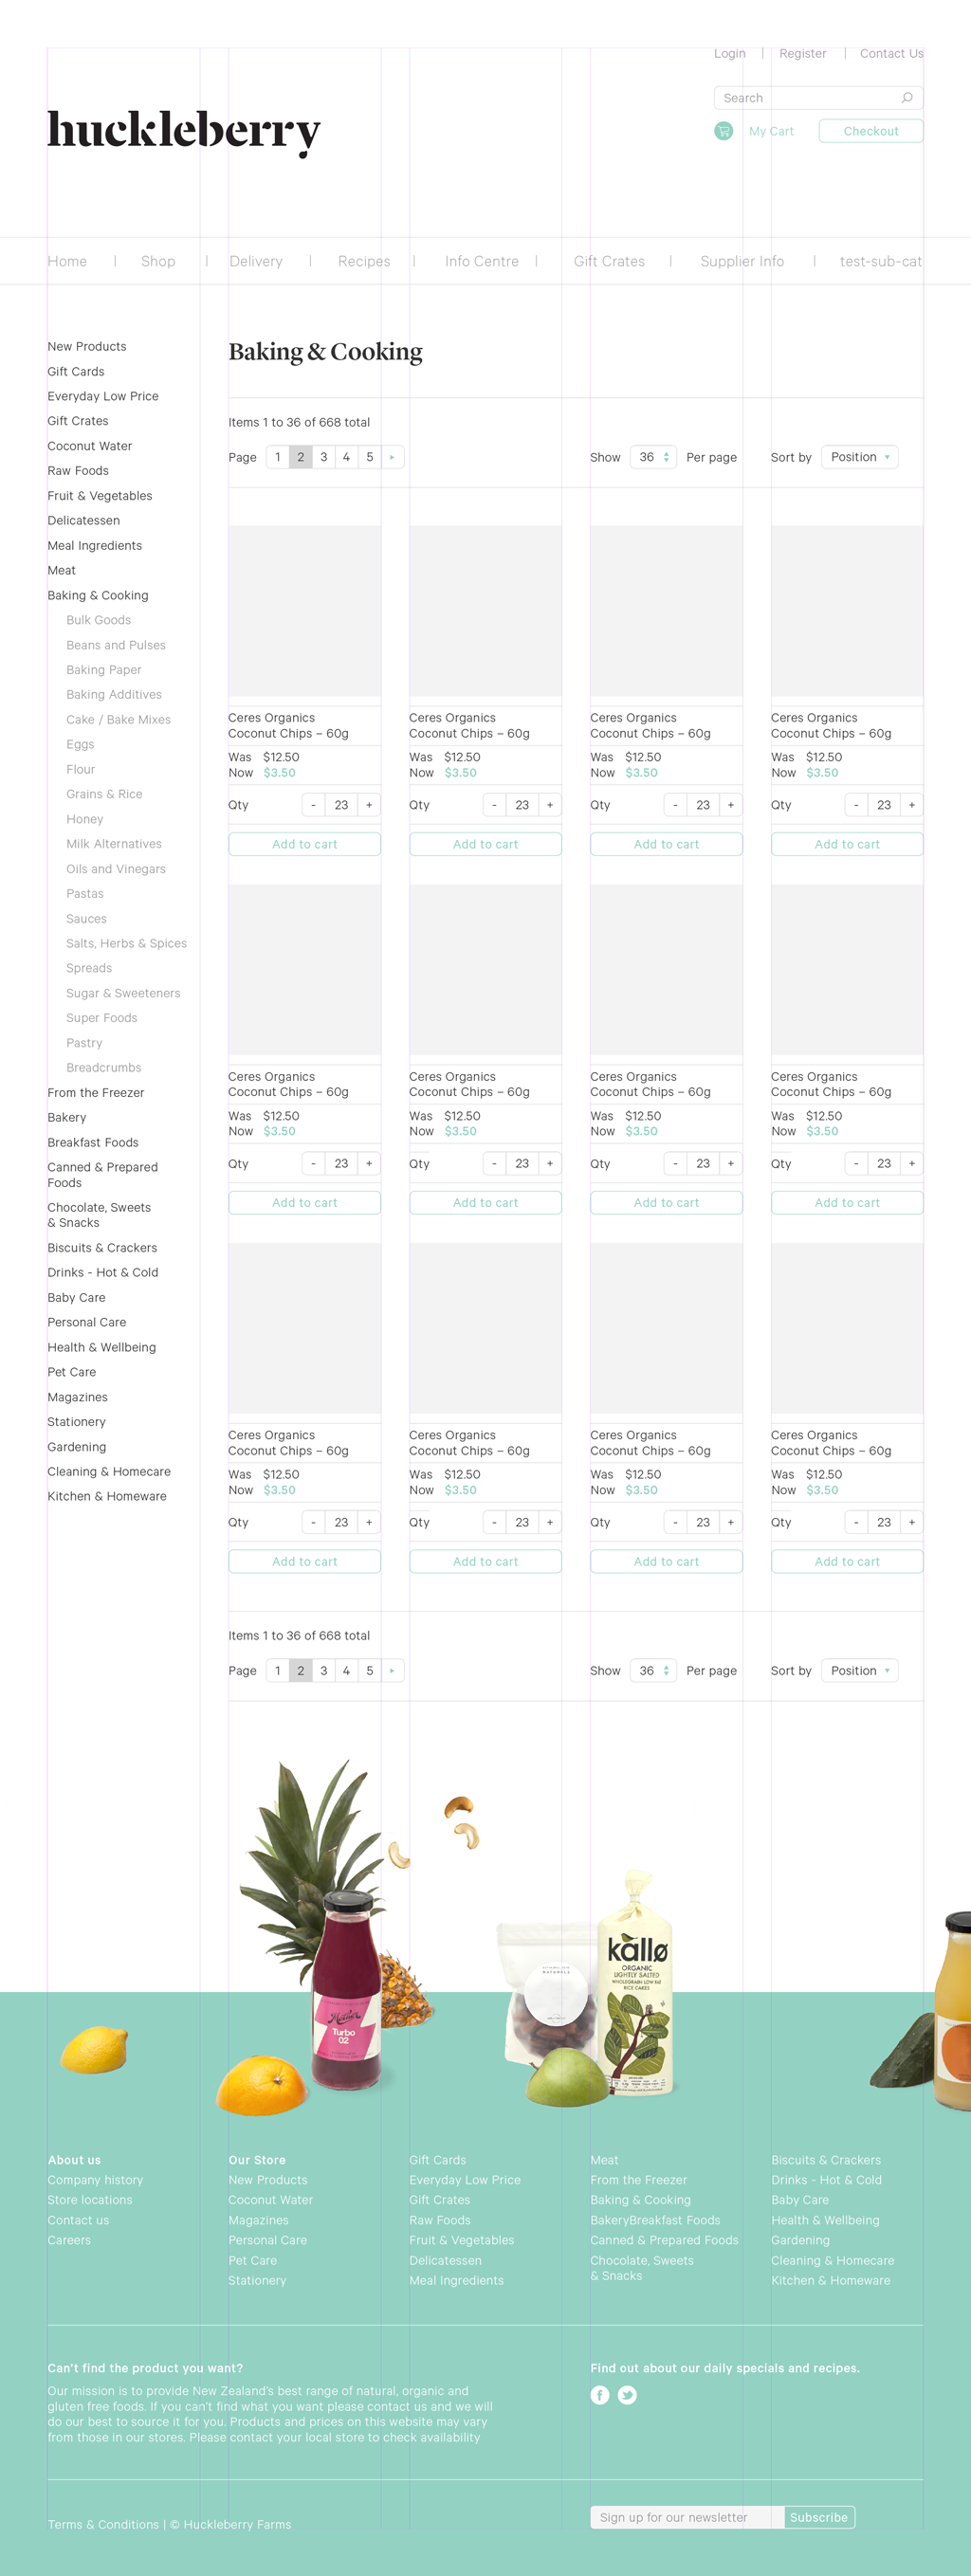Click in the Search input field
Viewport: 971px width, 2576px height.
(805, 98)
